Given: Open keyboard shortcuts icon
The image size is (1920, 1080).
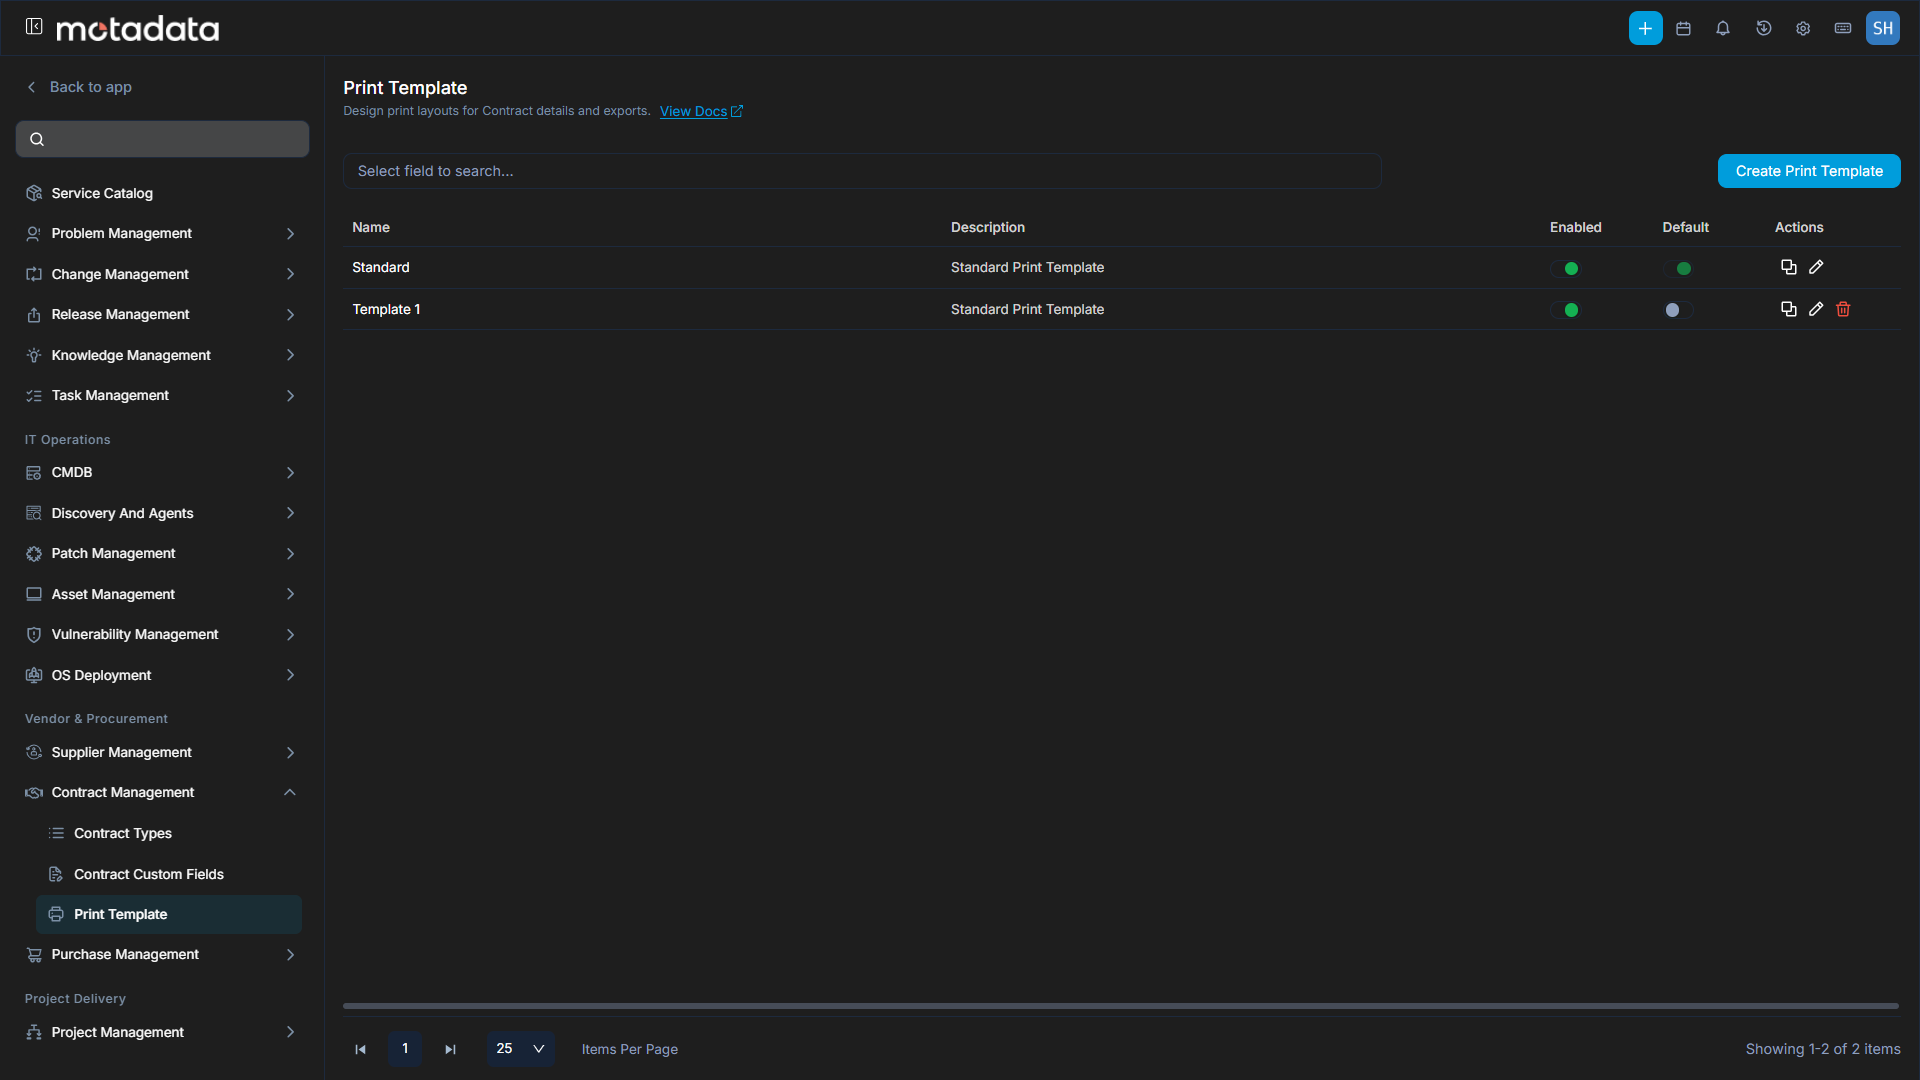Looking at the screenshot, I should pos(1843,28).
